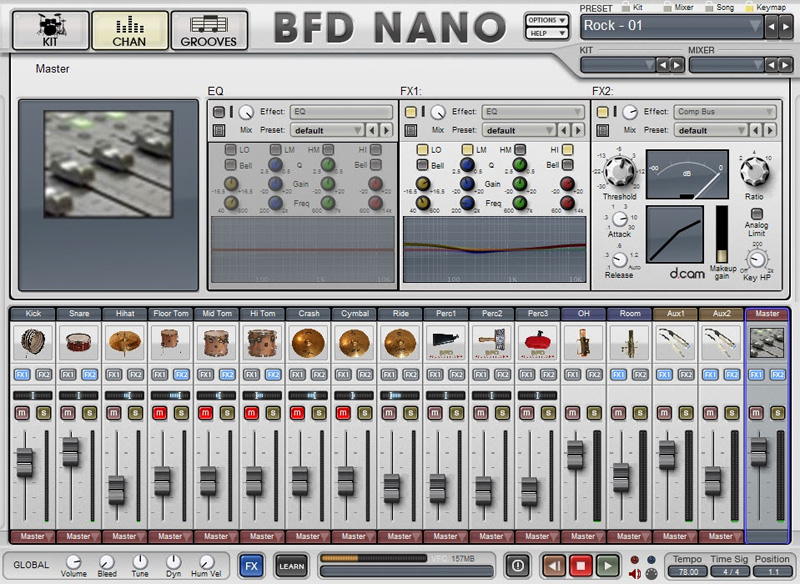Click the panic button in transport bar
This screenshot has width=800, height=584.
518,565
